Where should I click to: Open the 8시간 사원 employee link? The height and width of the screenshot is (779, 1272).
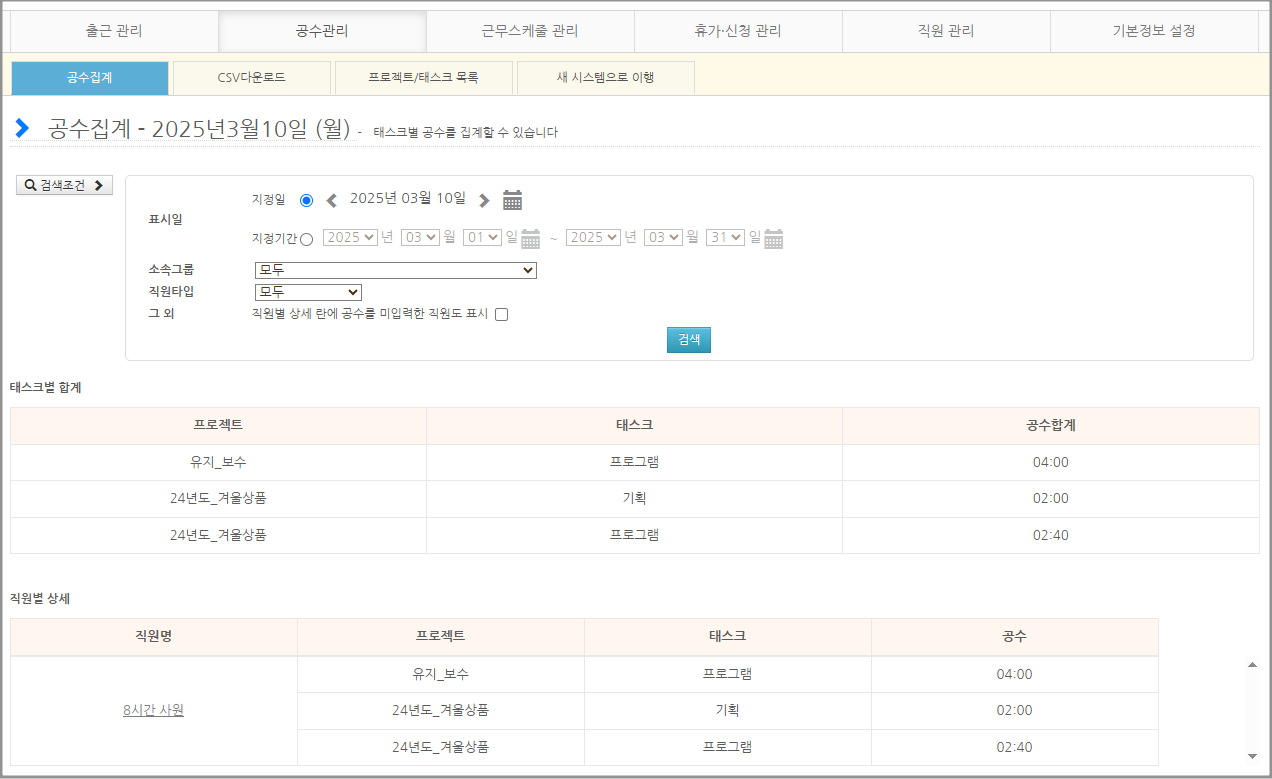(153, 710)
